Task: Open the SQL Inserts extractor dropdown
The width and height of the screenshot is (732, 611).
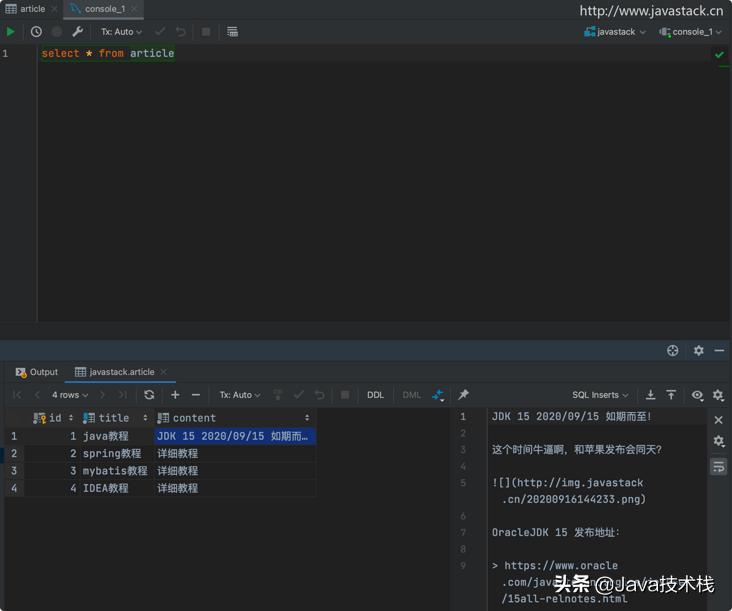Action: [600, 395]
